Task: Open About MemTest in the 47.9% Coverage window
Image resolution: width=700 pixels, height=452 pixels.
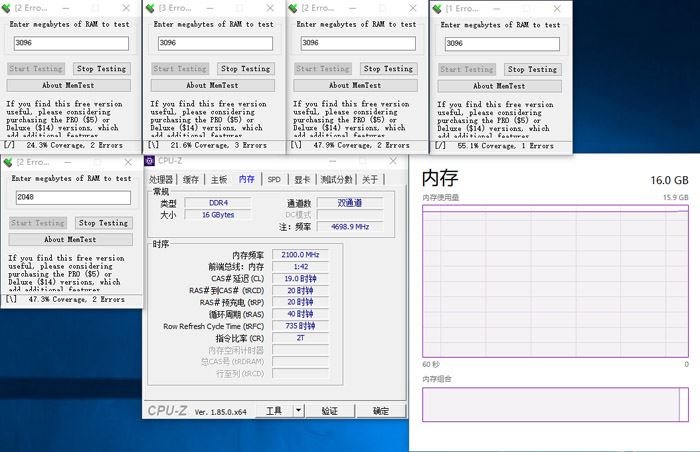Action: (355, 85)
